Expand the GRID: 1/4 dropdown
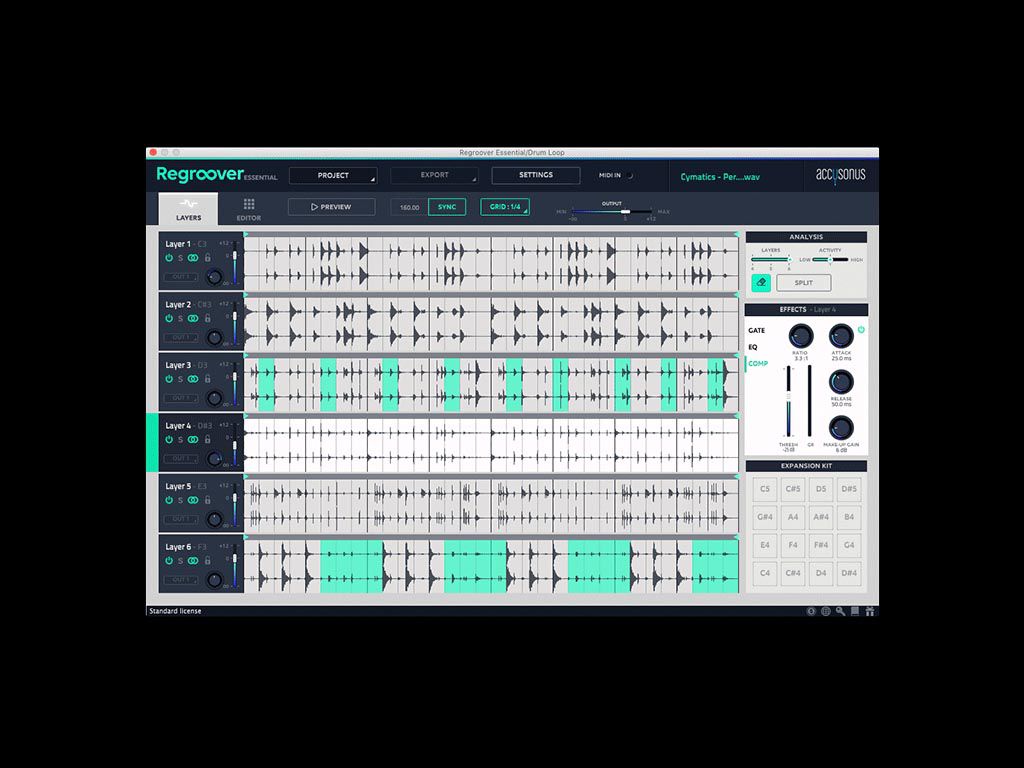 pyautogui.click(x=505, y=207)
